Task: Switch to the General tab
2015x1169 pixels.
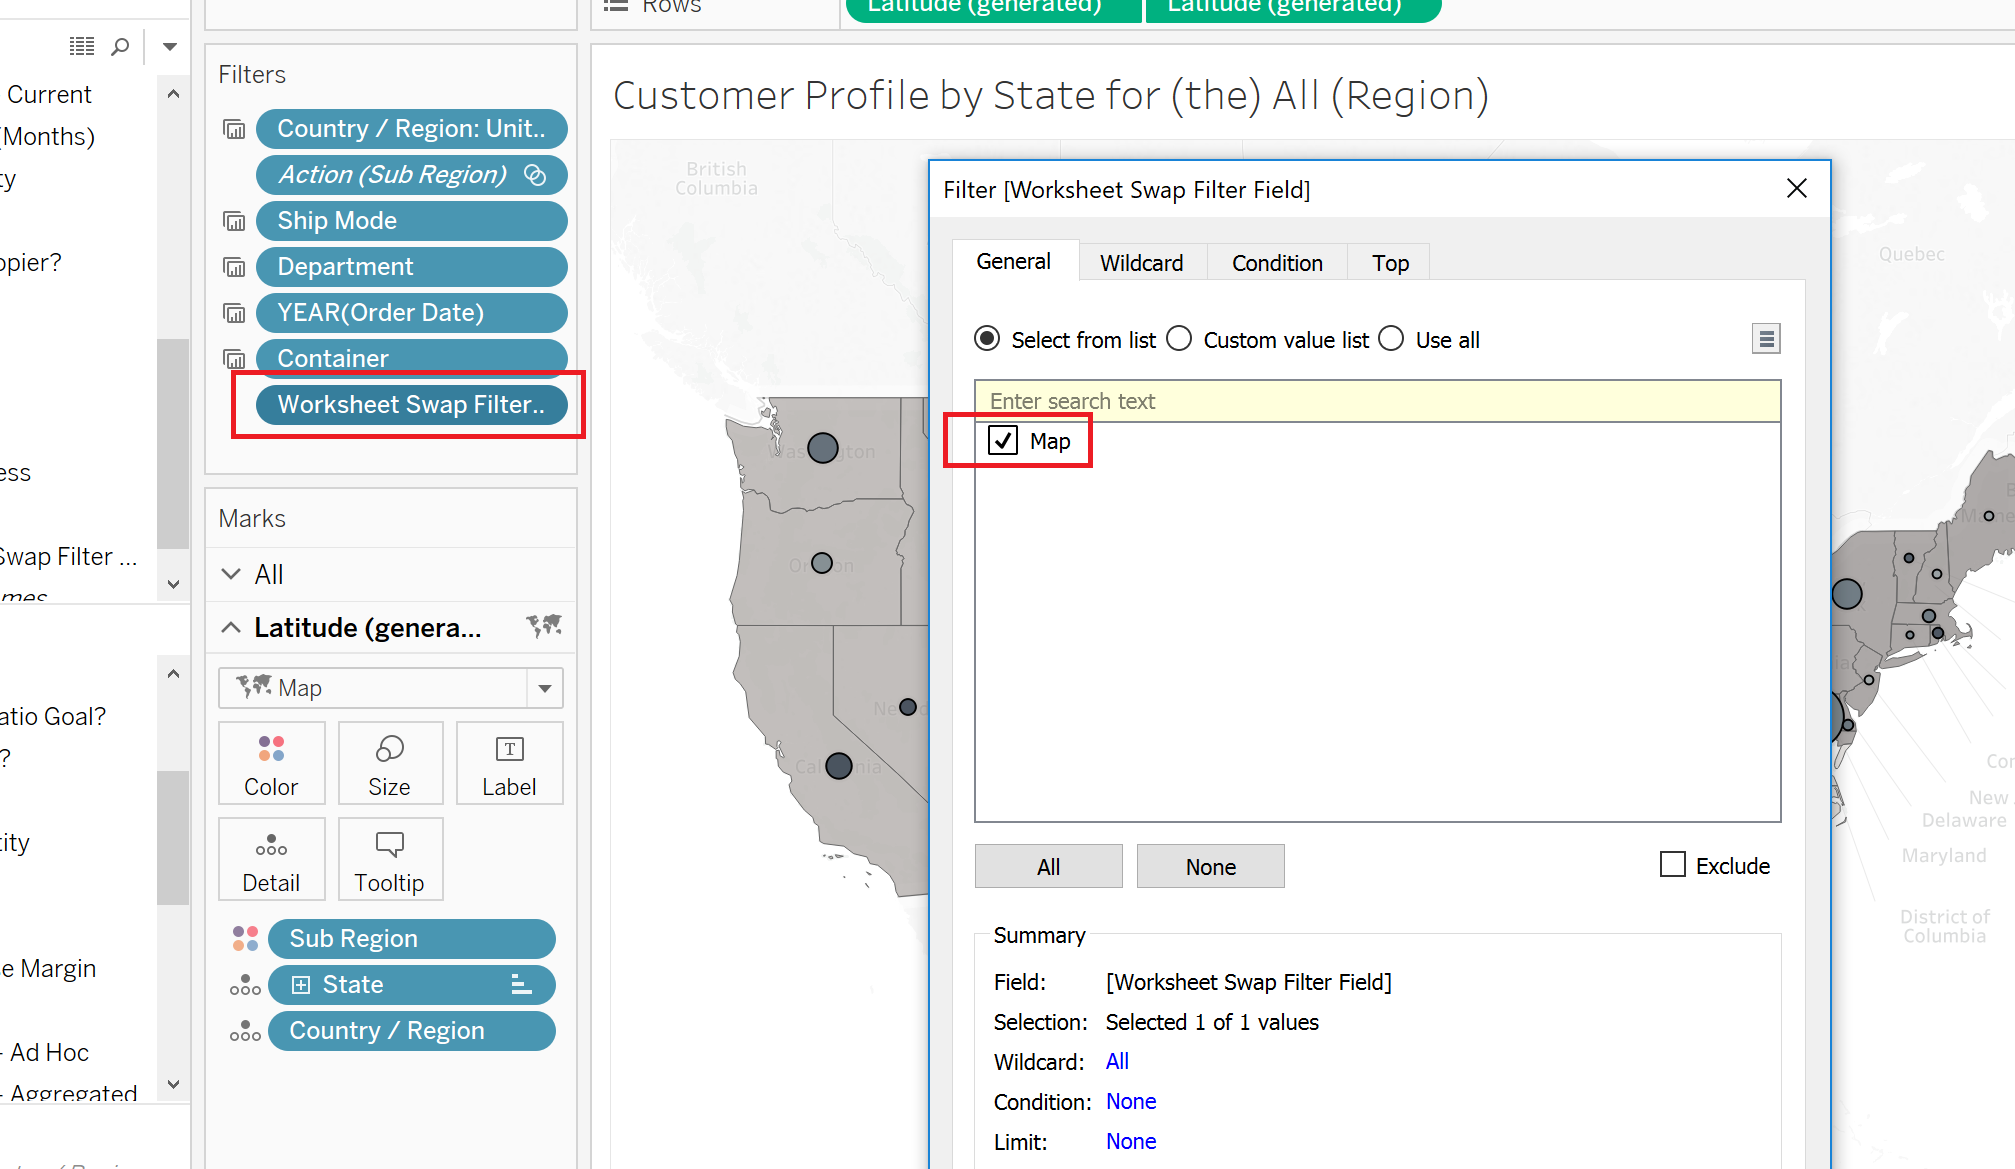Action: point(1013,262)
